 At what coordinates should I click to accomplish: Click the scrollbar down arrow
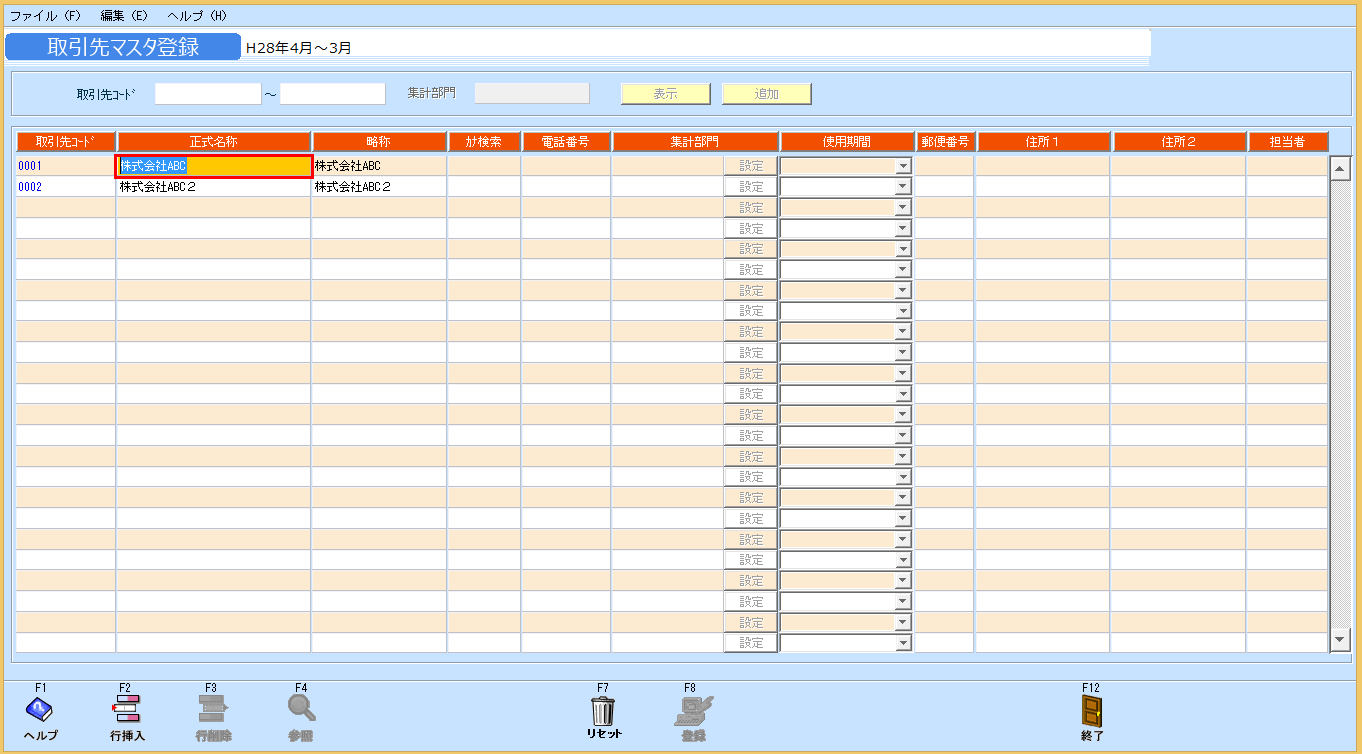click(1340, 640)
